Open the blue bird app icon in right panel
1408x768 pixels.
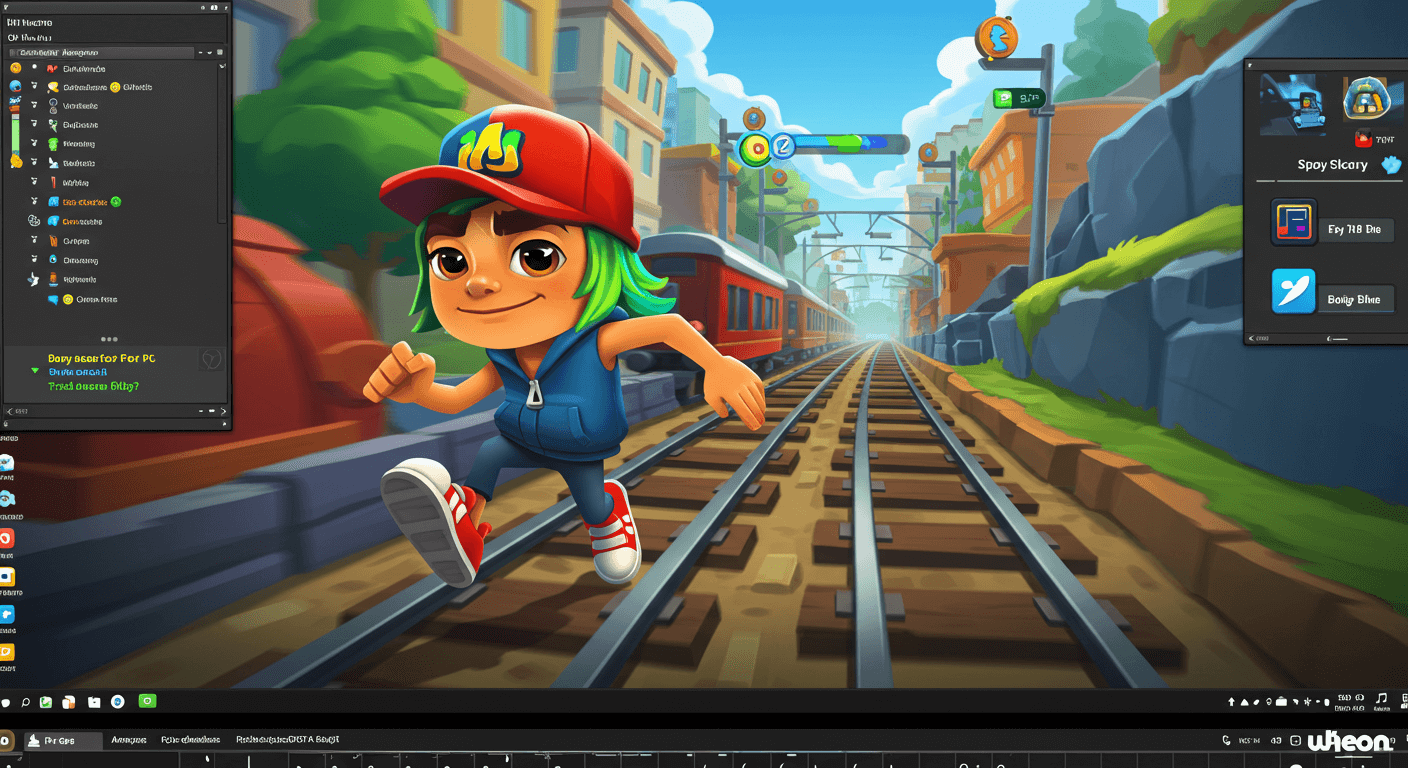tap(1293, 291)
